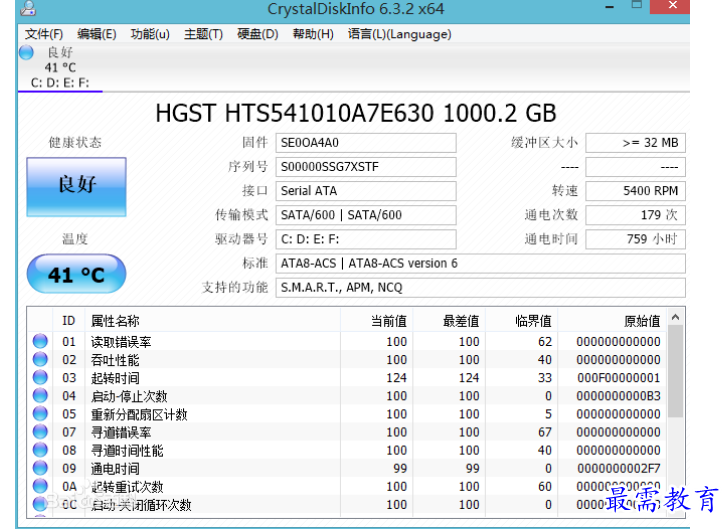Click the status orb for row 01 读取错误率

(x=40, y=341)
